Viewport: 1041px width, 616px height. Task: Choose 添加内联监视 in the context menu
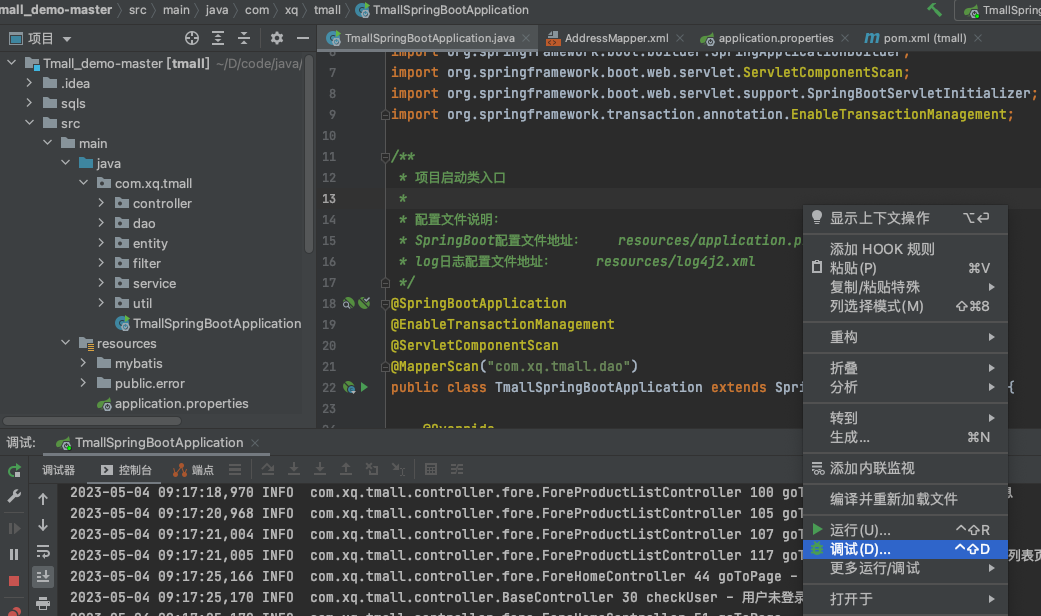[x=906, y=468]
